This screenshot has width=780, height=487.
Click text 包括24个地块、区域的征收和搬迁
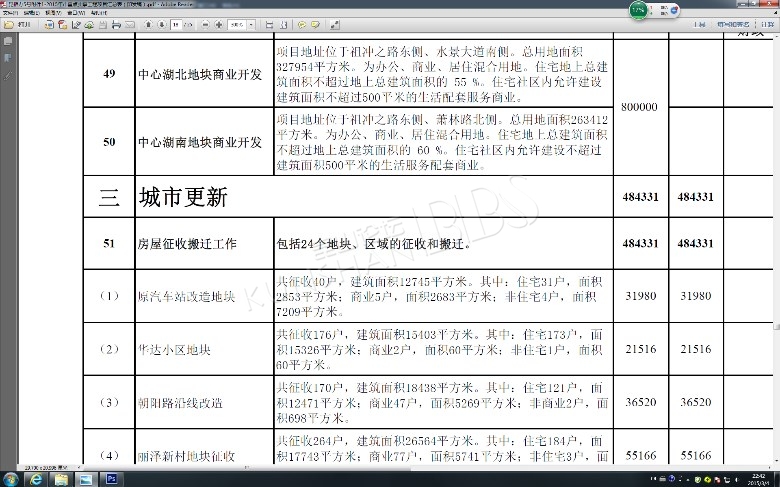pos(374,244)
